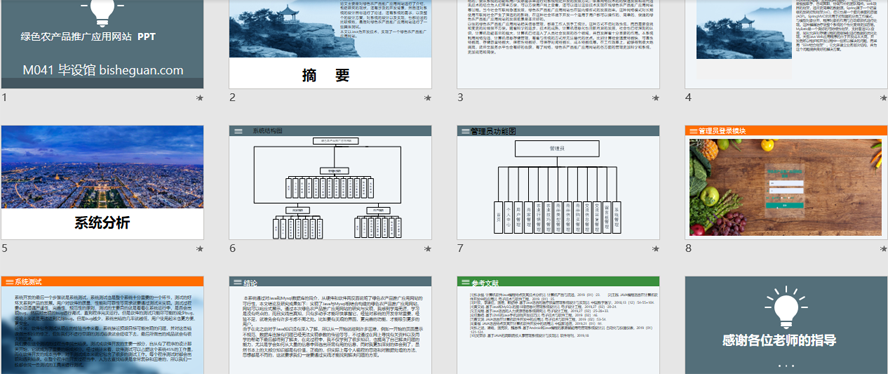Screen dimensions: 888x374
Task: Open slide 3 text thumbnail
Action: click(558, 44)
